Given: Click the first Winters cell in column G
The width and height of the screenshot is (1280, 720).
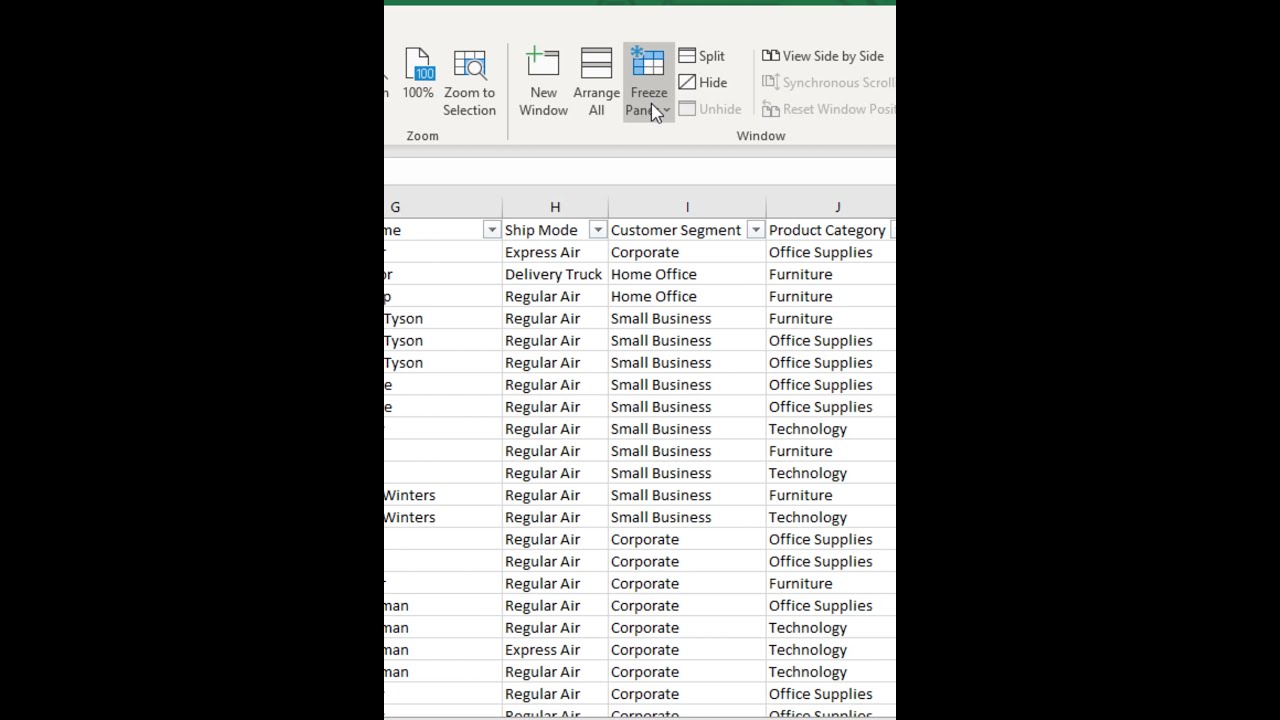Looking at the screenshot, I should tap(443, 495).
